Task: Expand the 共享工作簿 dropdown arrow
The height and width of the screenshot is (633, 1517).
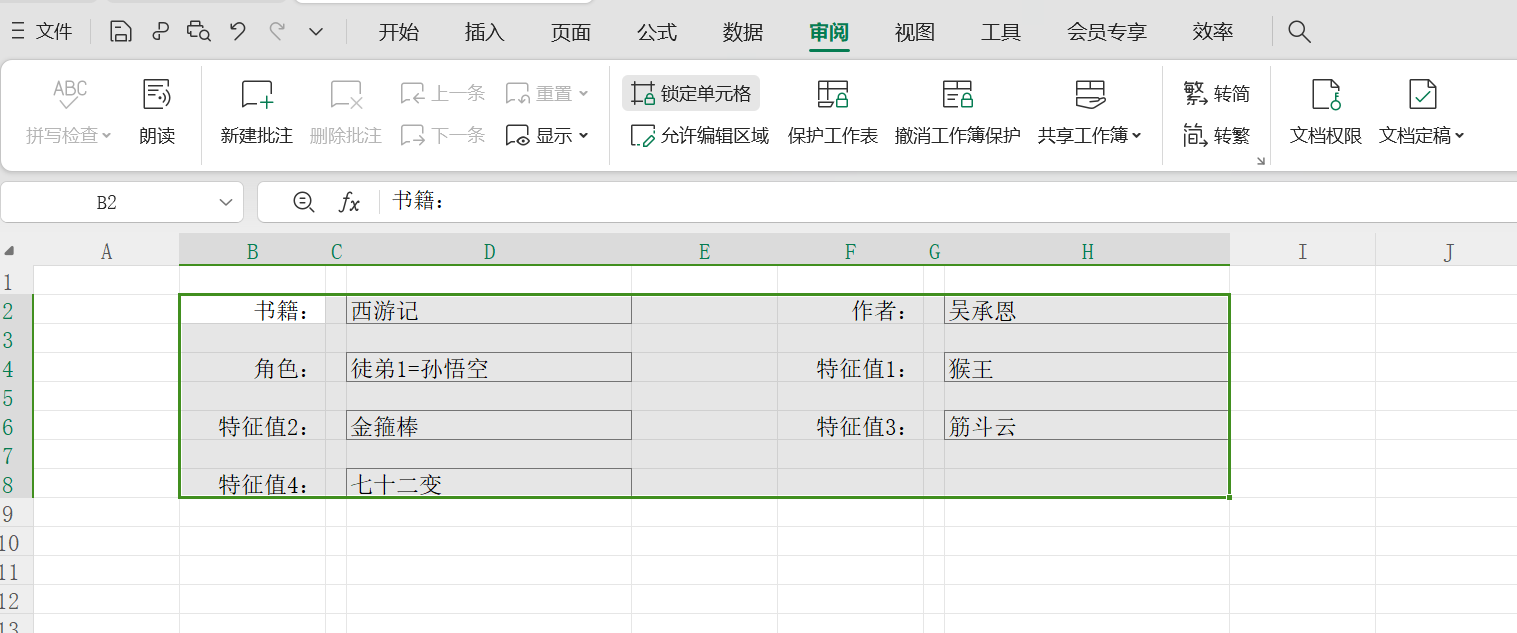Action: tap(1137, 135)
